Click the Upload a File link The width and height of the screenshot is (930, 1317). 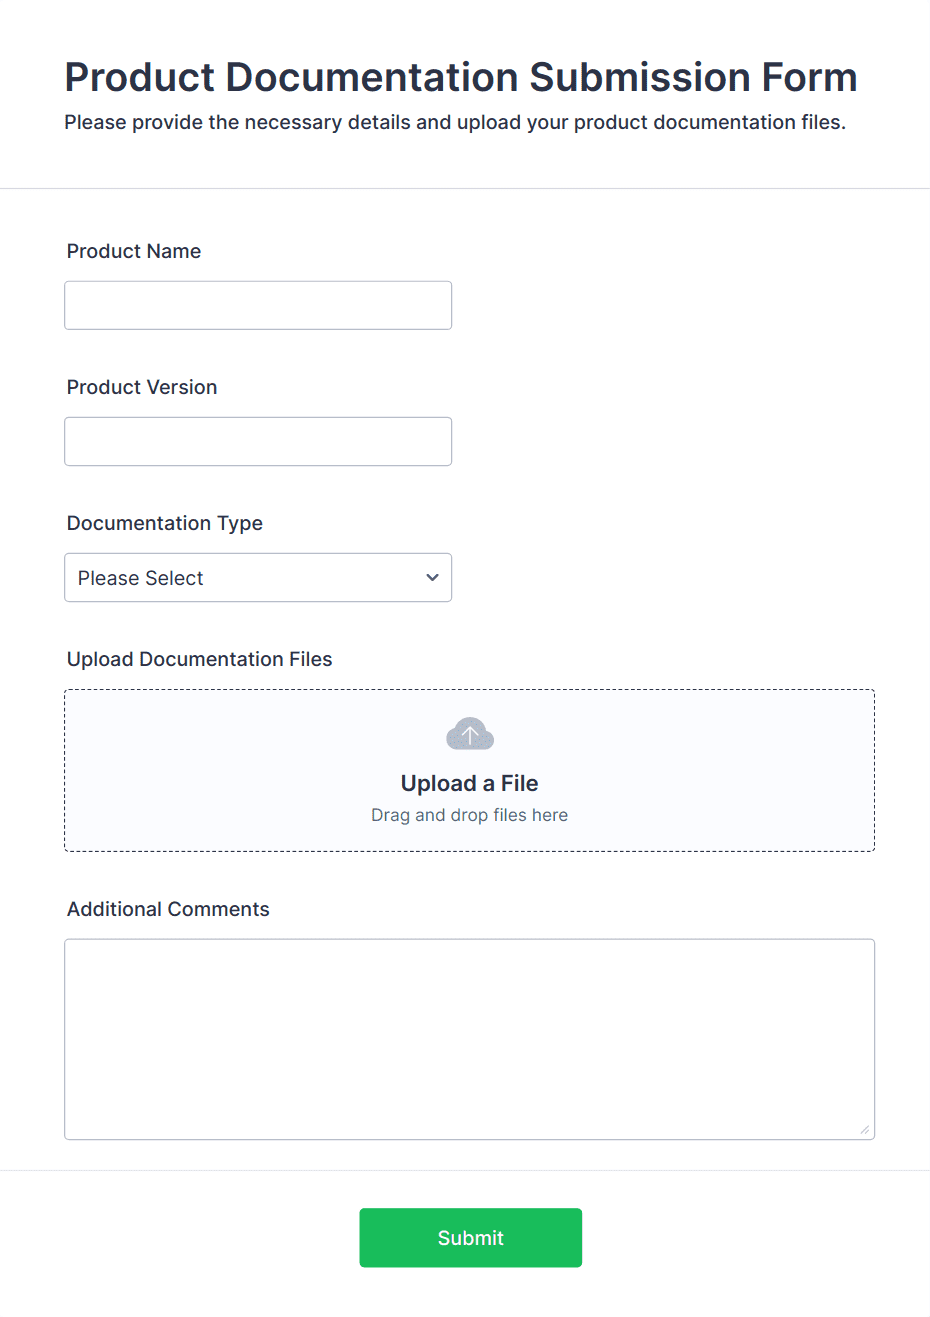[469, 783]
